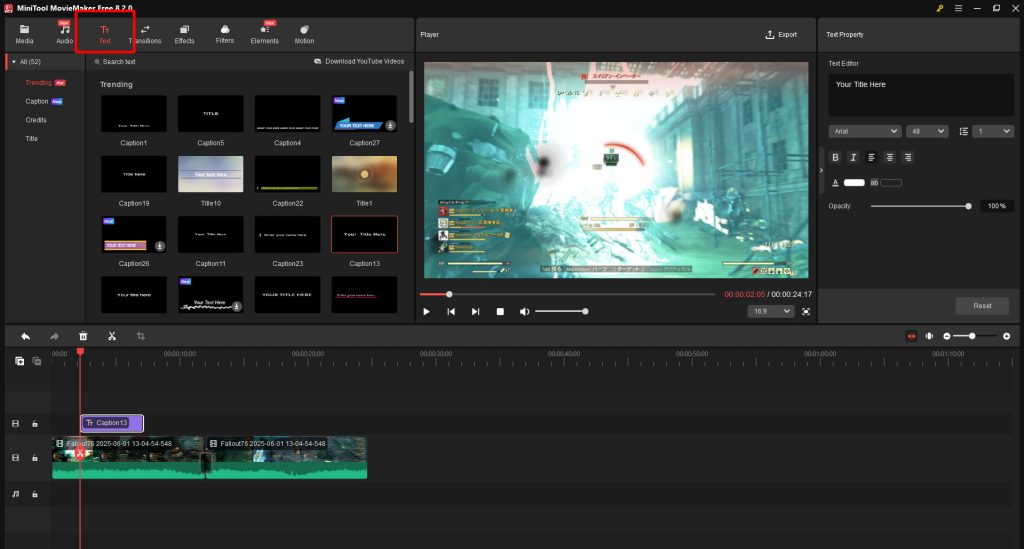Select the Caption23 text template
This screenshot has width=1024, height=549.
point(287,234)
